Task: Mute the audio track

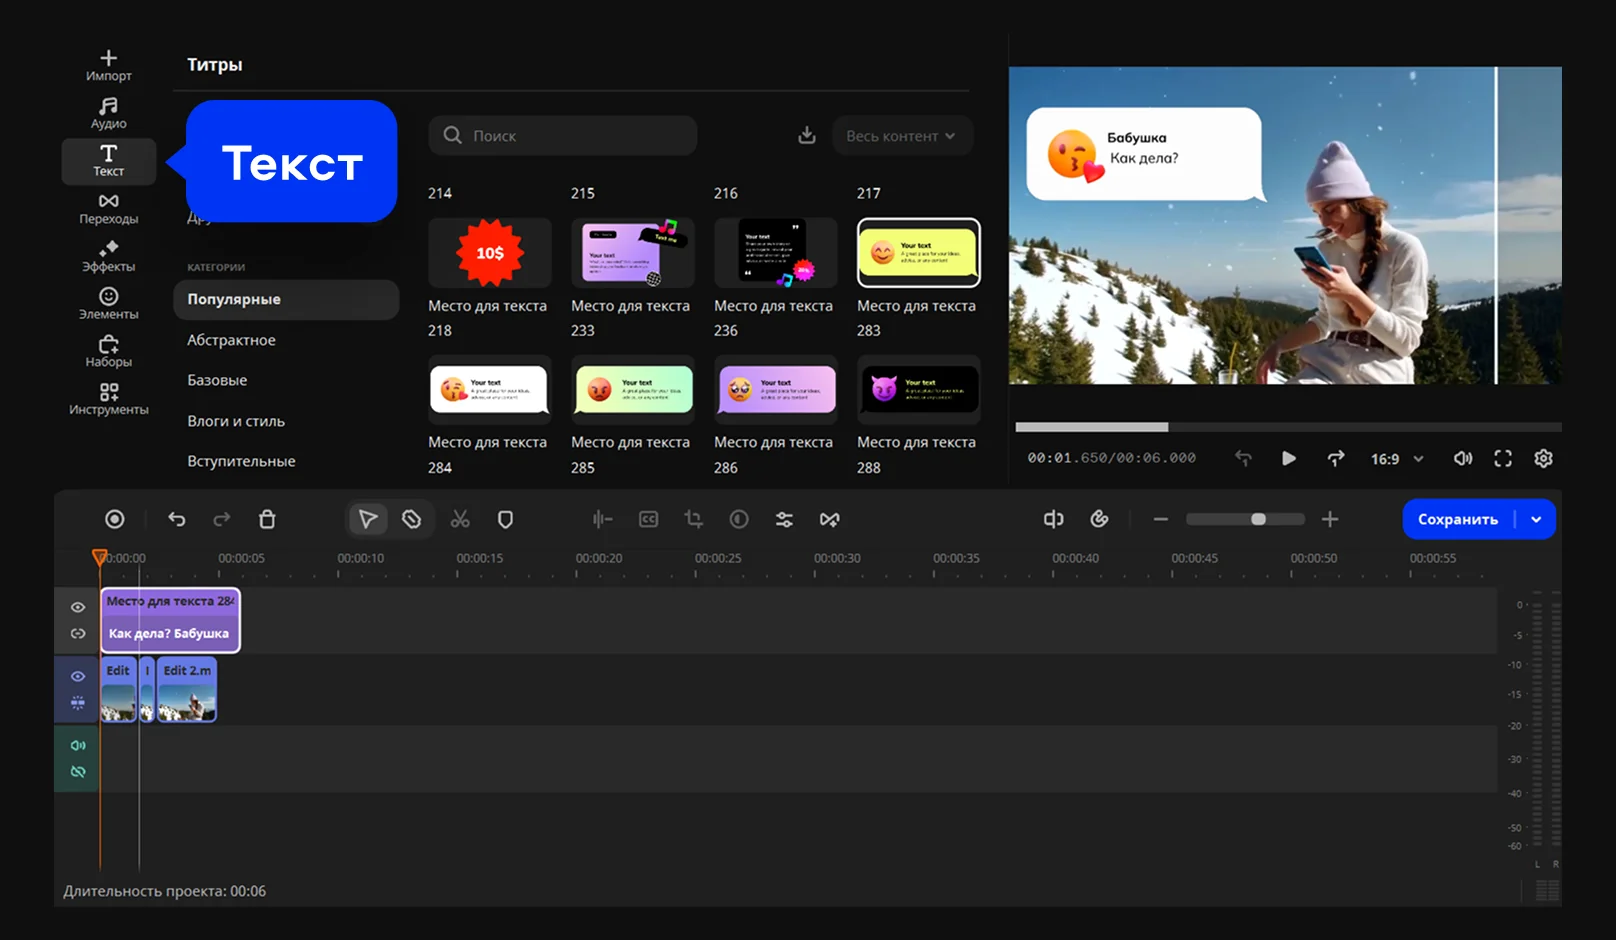Action: point(78,745)
